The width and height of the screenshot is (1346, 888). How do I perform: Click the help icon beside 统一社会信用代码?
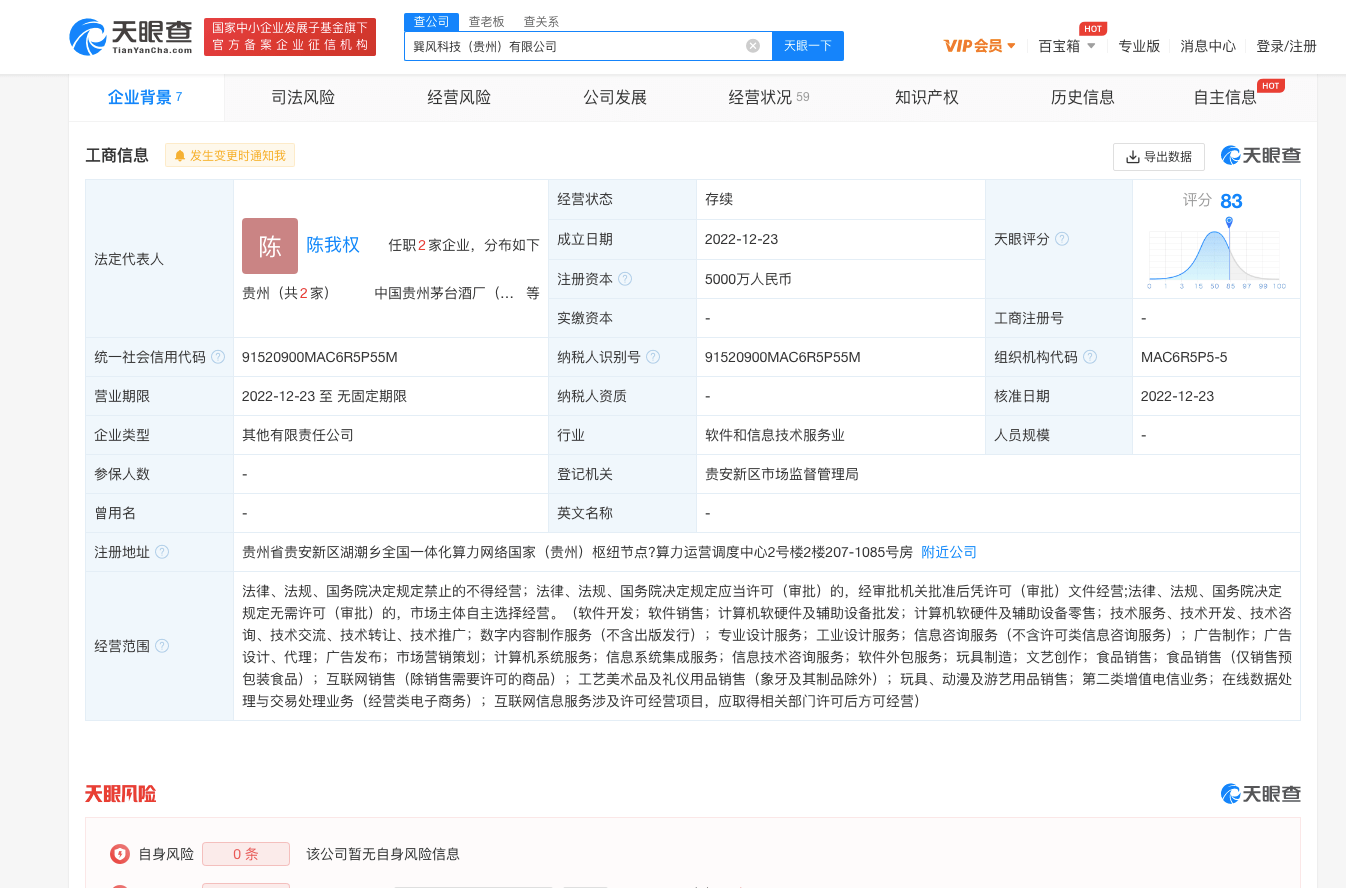pos(218,357)
